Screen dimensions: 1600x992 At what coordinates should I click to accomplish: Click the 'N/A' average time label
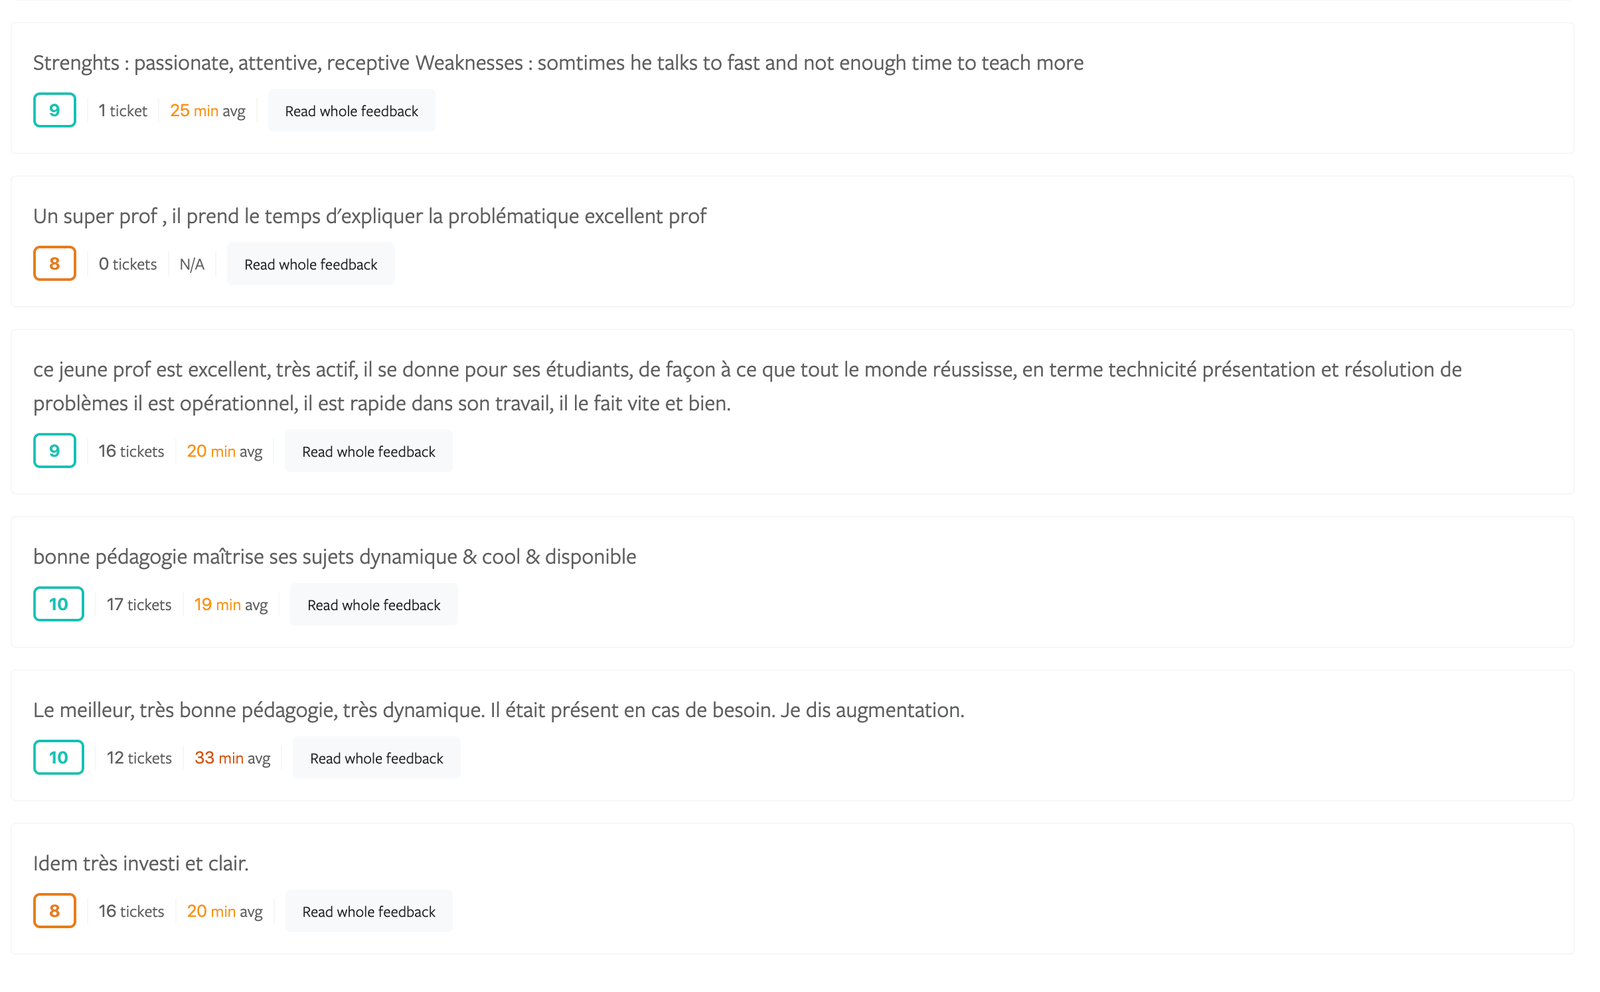[x=191, y=265]
